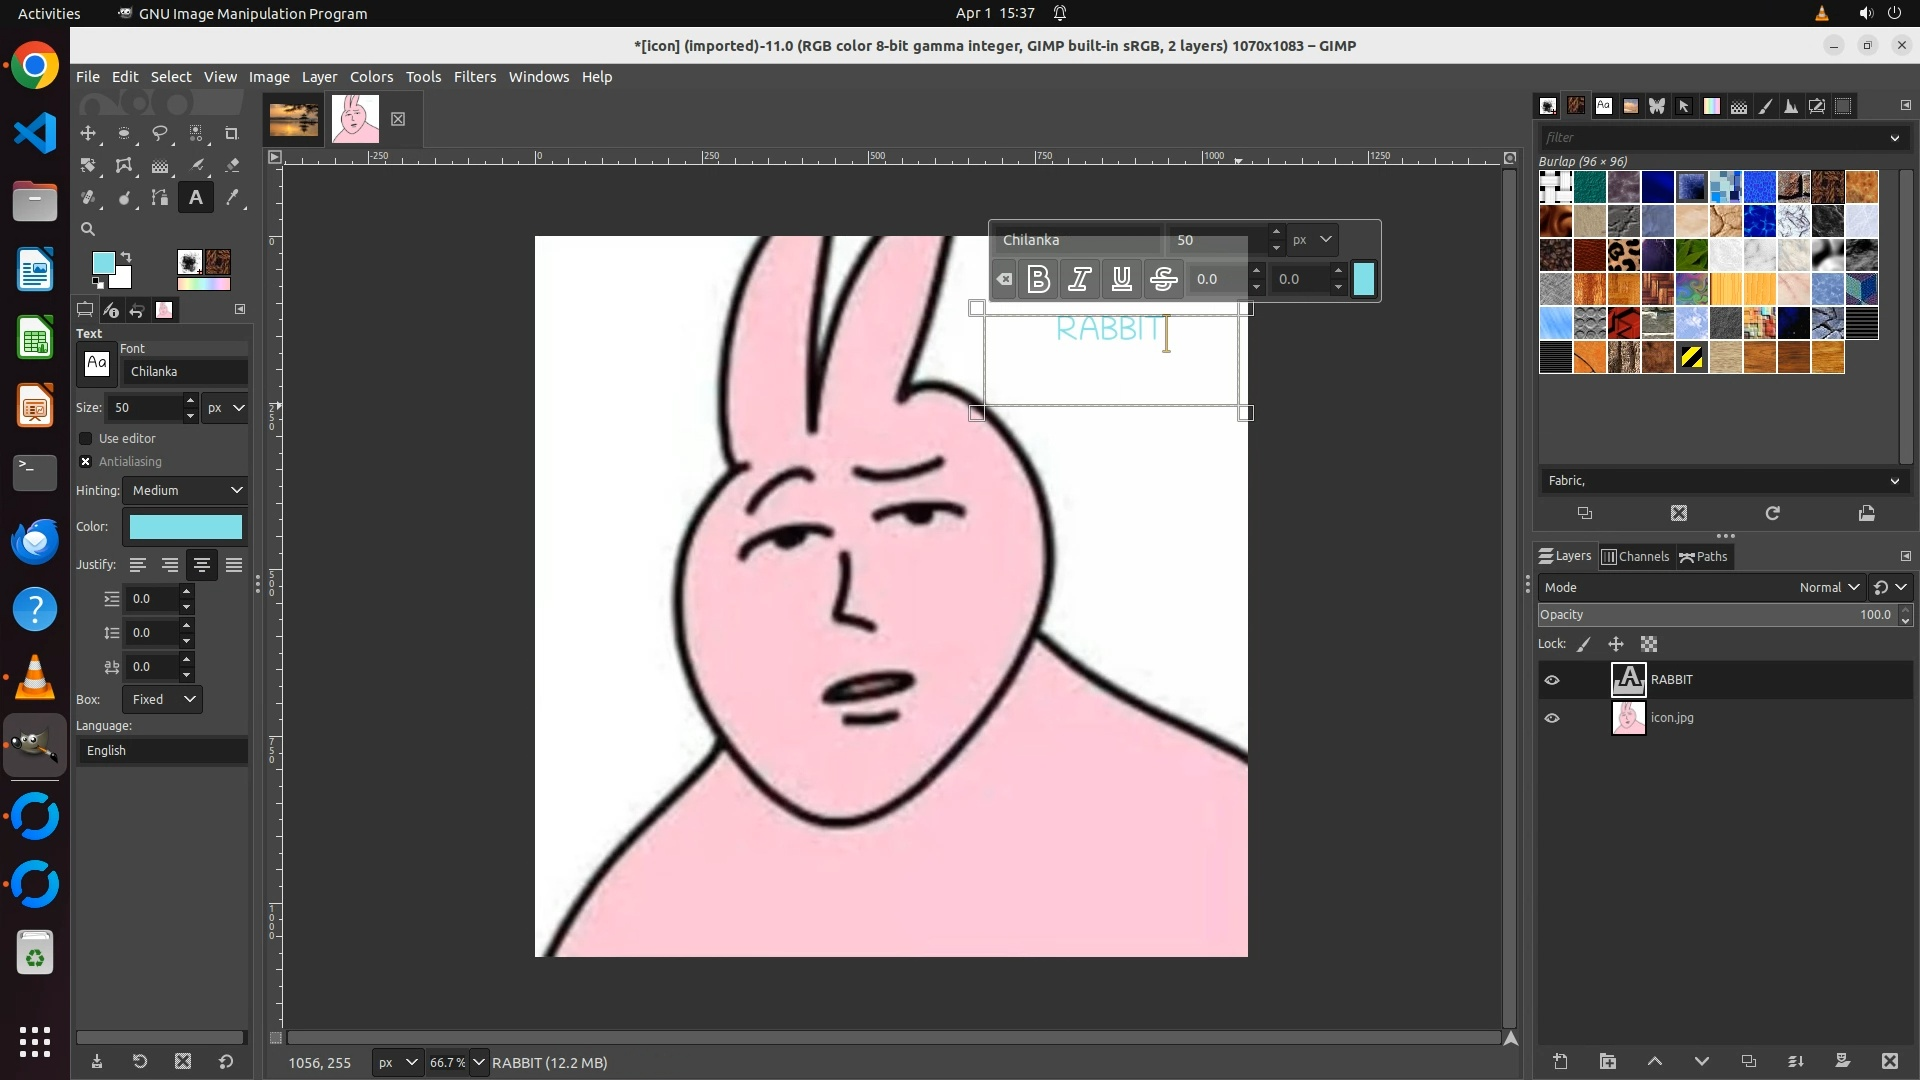Select the Free Select lasso tool

coord(160,133)
